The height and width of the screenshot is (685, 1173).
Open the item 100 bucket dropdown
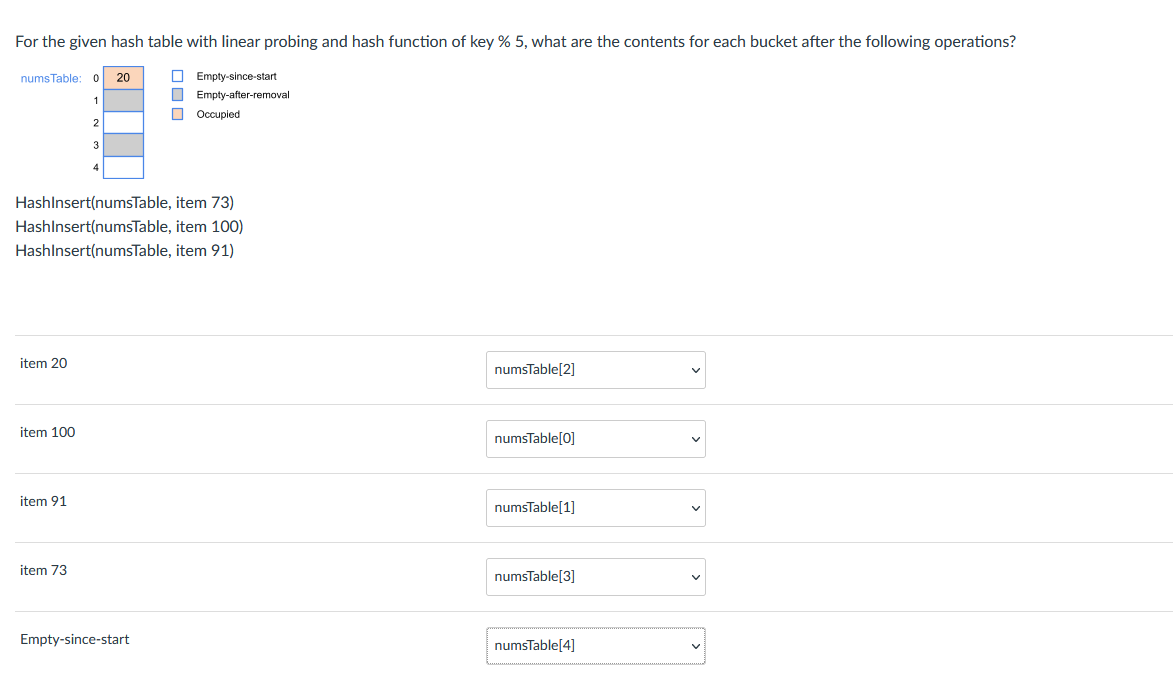tap(595, 439)
